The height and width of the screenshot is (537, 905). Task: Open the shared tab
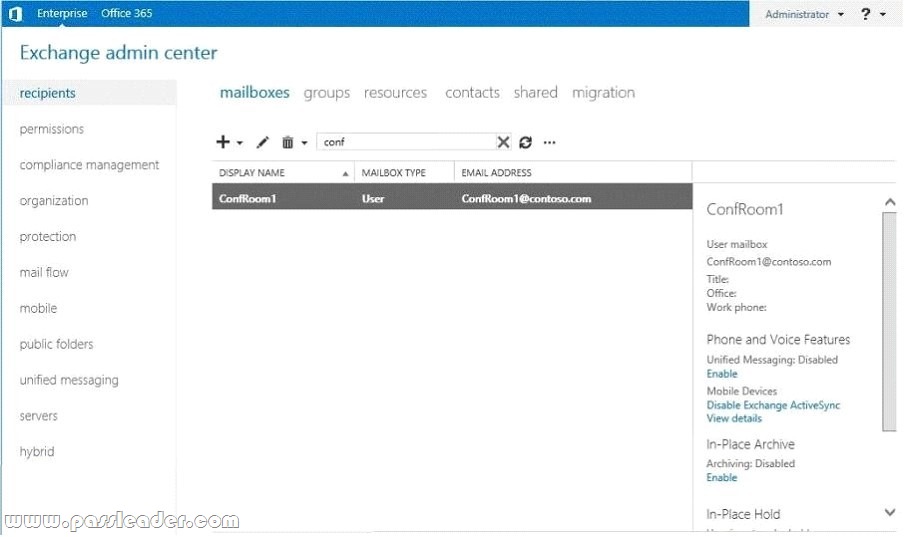click(x=536, y=92)
